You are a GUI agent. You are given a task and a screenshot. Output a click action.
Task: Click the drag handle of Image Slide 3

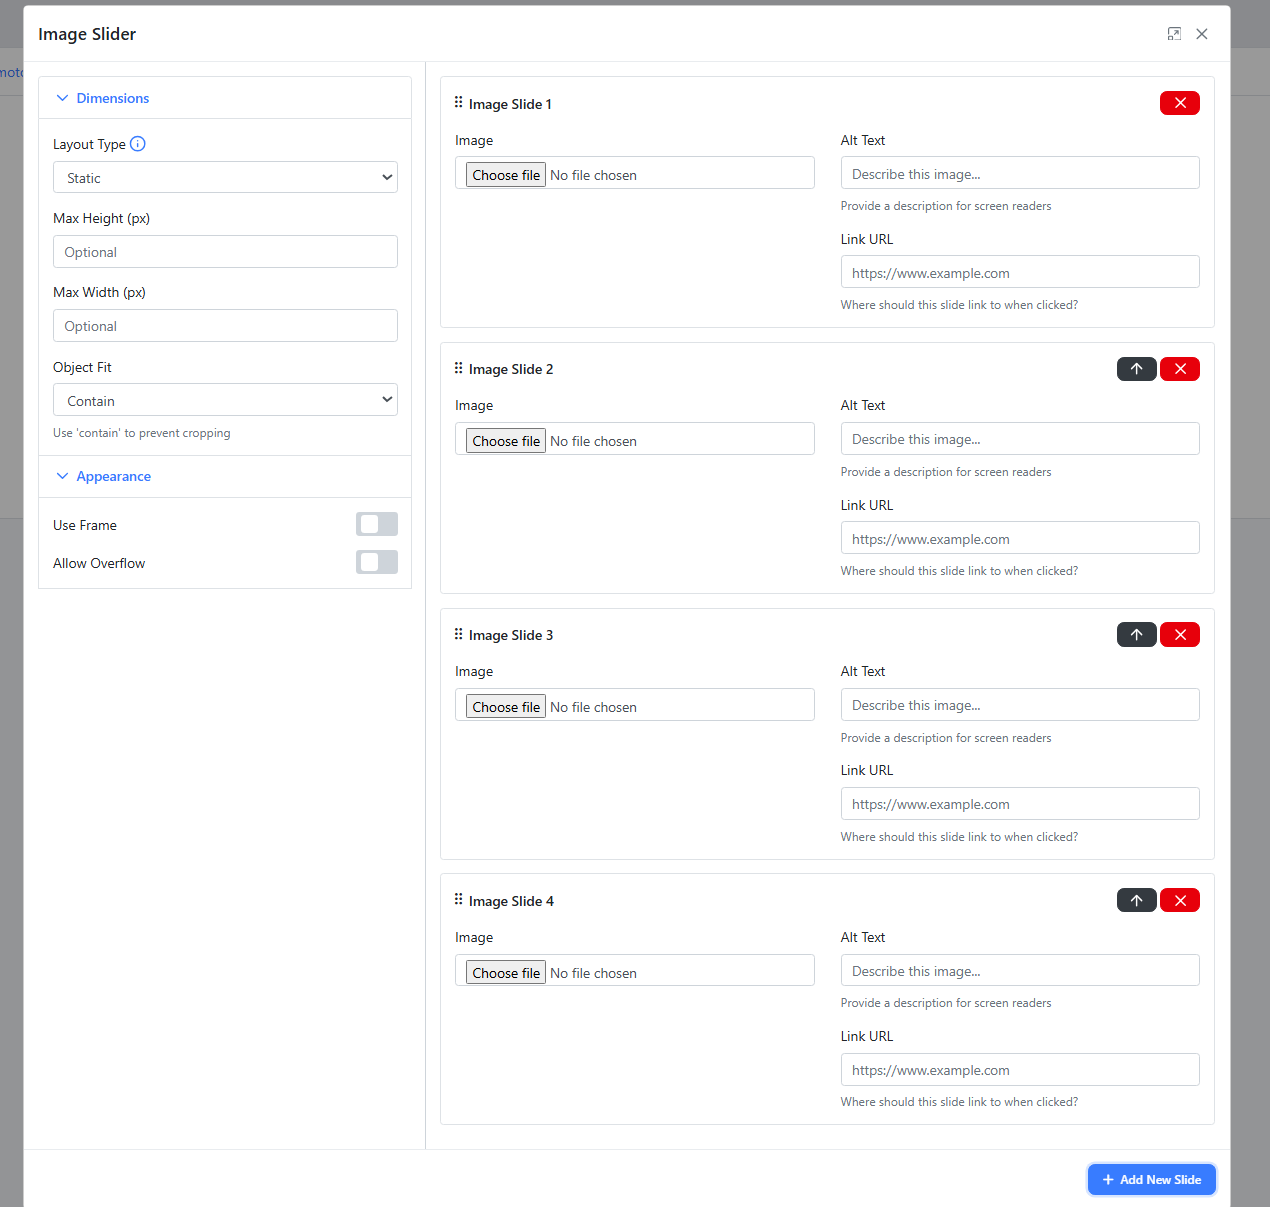point(459,634)
